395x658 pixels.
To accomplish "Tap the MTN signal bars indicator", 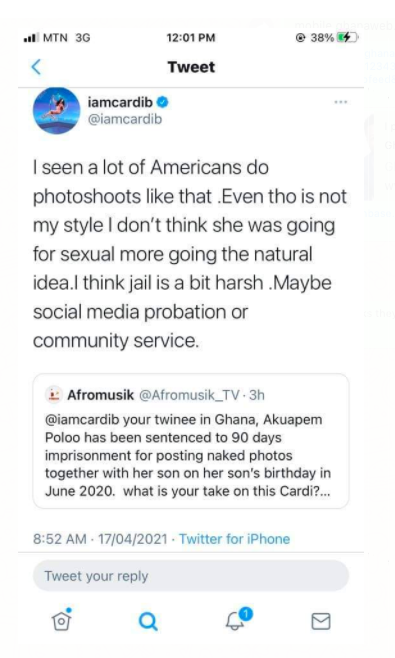I will (31, 38).
